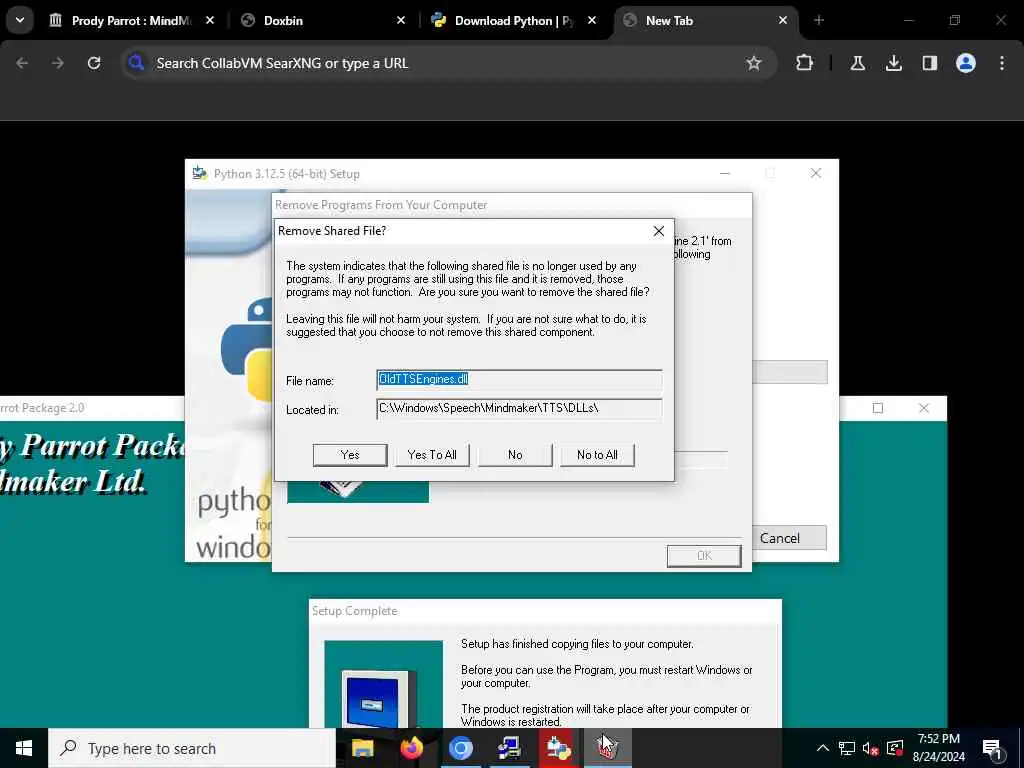The height and width of the screenshot is (768, 1024).
Task: Close the Prody Parrot tab
Action: pyautogui.click(x=210, y=21)
